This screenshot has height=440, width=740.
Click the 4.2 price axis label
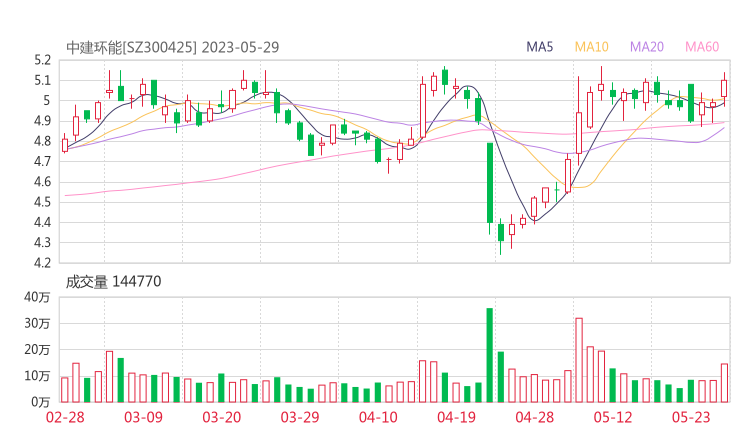coord(42,262)
